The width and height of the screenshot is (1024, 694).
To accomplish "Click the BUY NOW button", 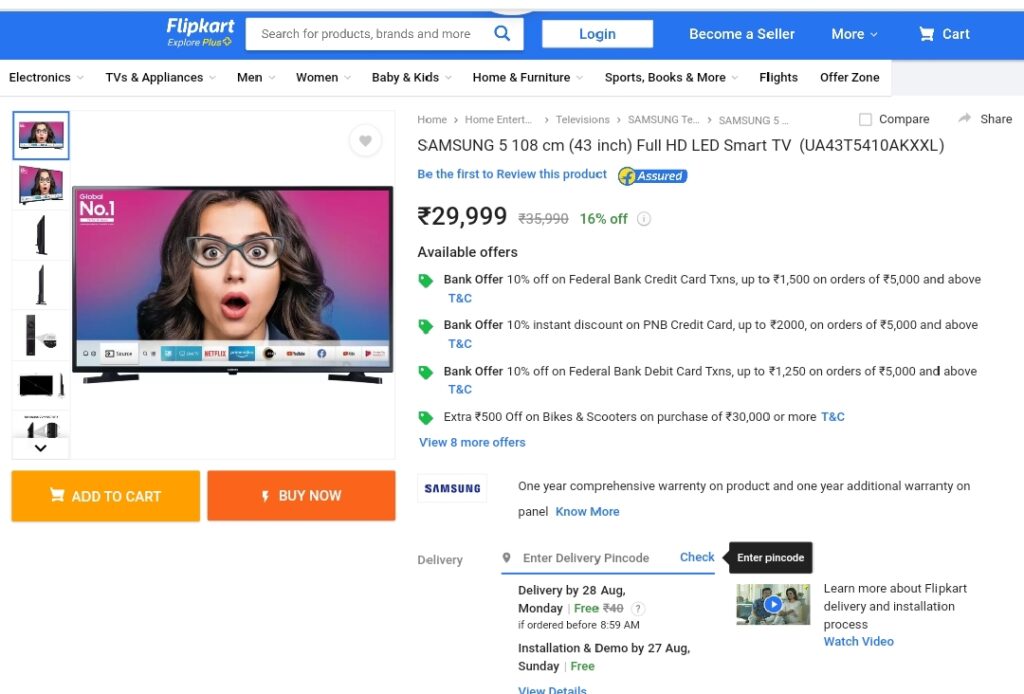I will [301, 496].
